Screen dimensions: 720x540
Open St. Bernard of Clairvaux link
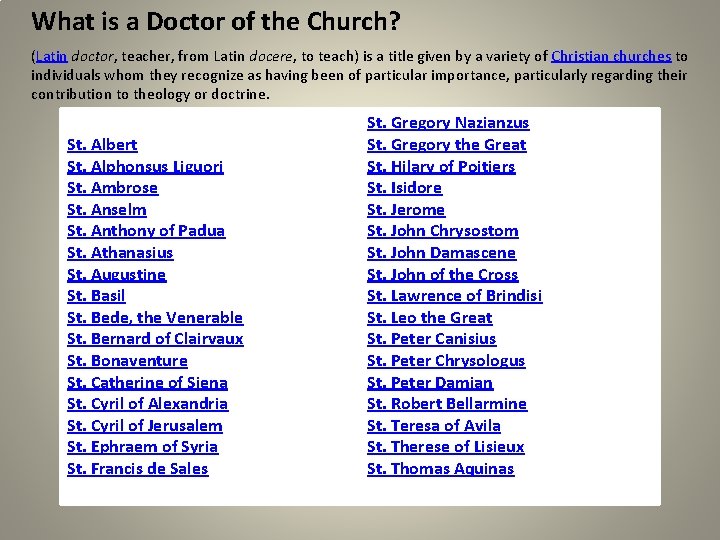coord(155,339)
